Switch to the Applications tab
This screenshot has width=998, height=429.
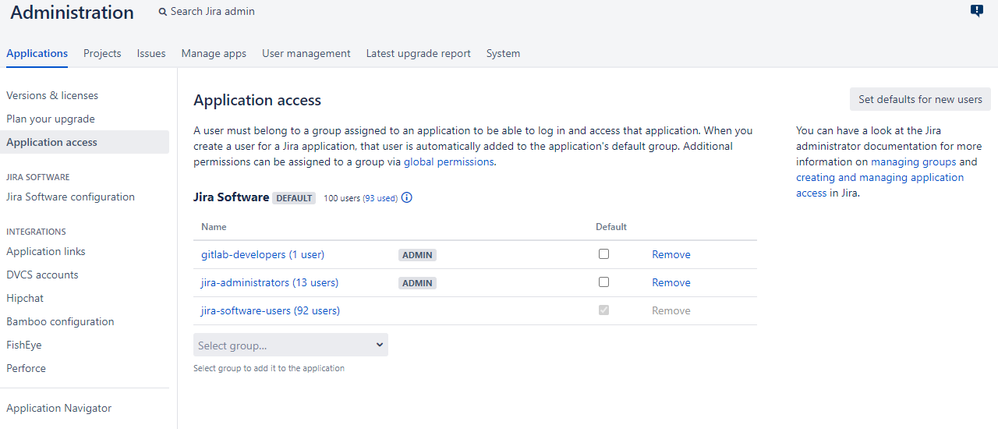[x=37, y=53]
